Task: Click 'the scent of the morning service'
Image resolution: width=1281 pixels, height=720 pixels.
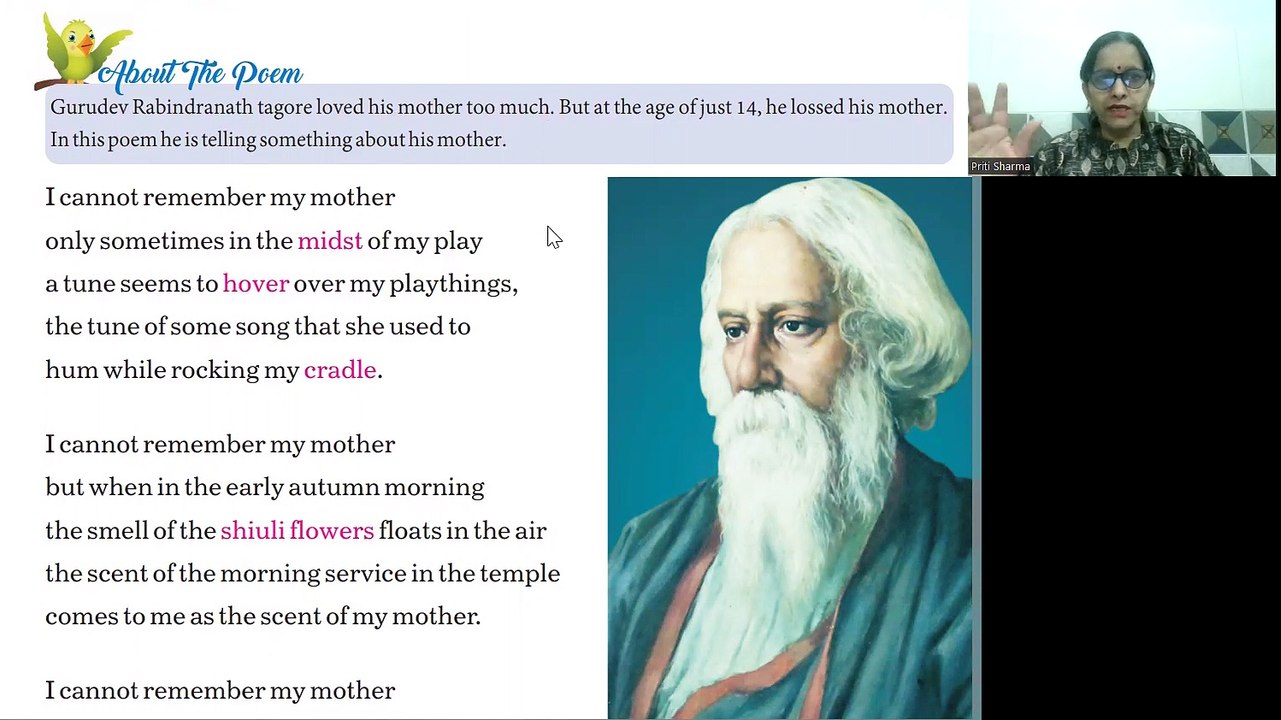Action: click(x=303, y=574)
